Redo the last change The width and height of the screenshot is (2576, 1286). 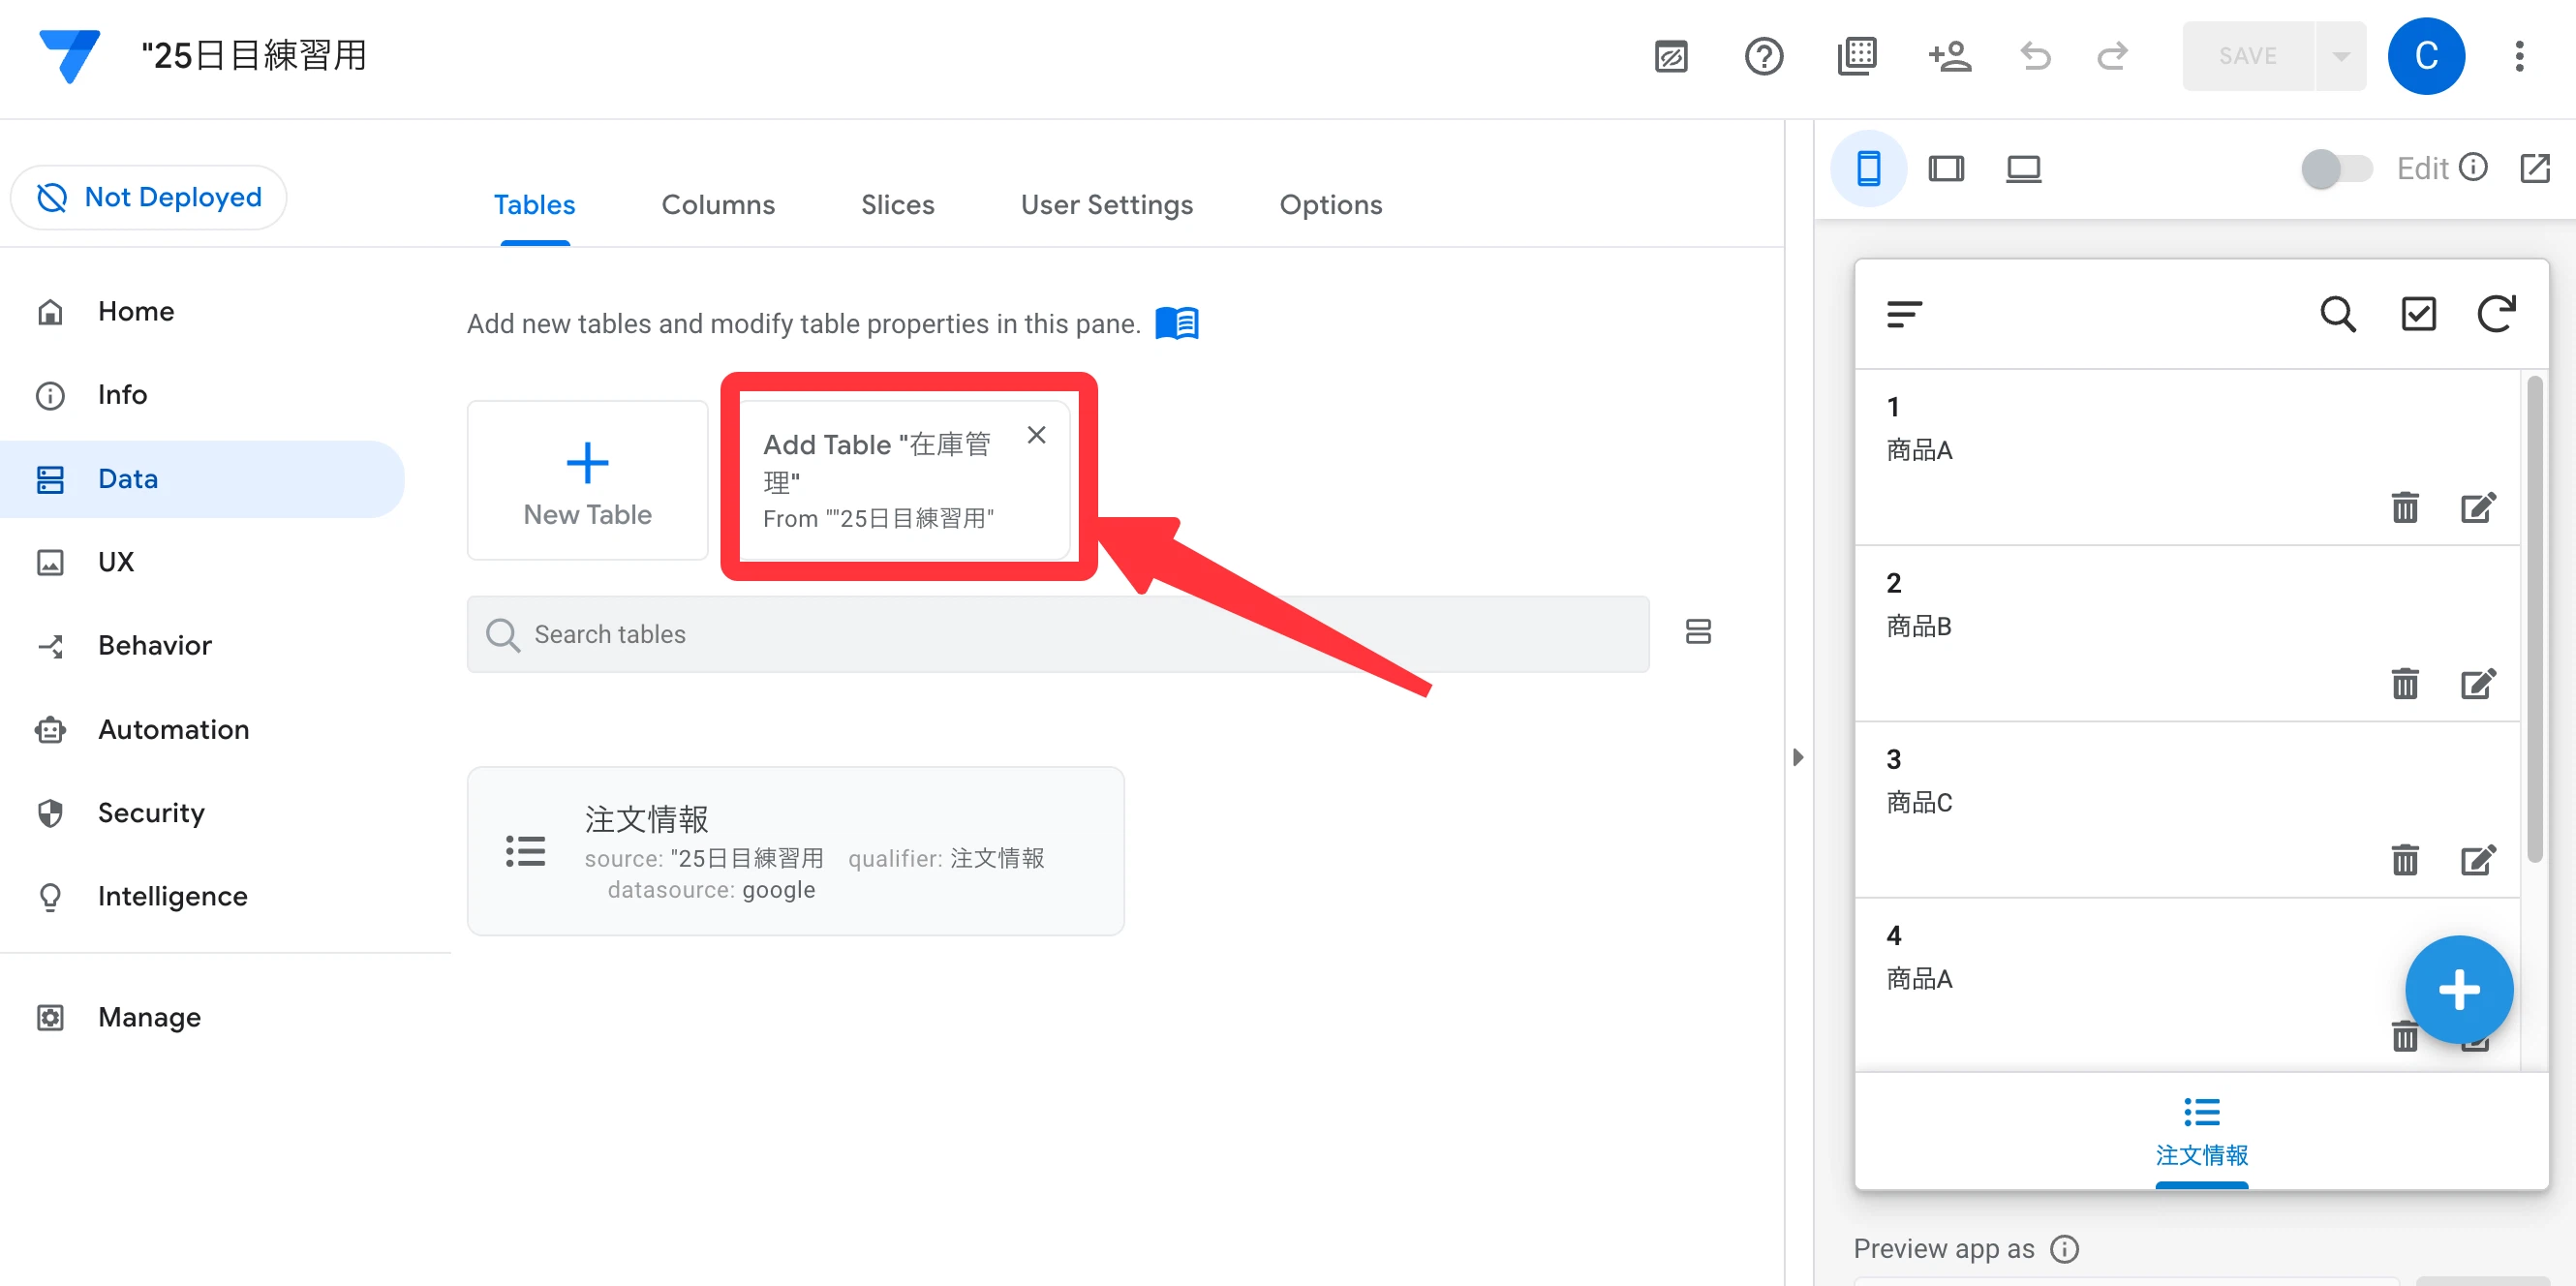pos(2113,56)
